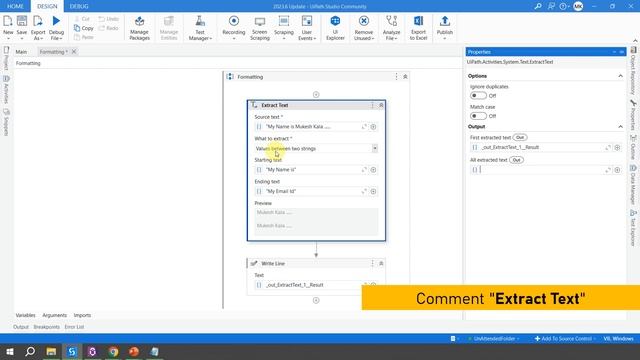Show the Error List panel

click(x=74, y=327)
